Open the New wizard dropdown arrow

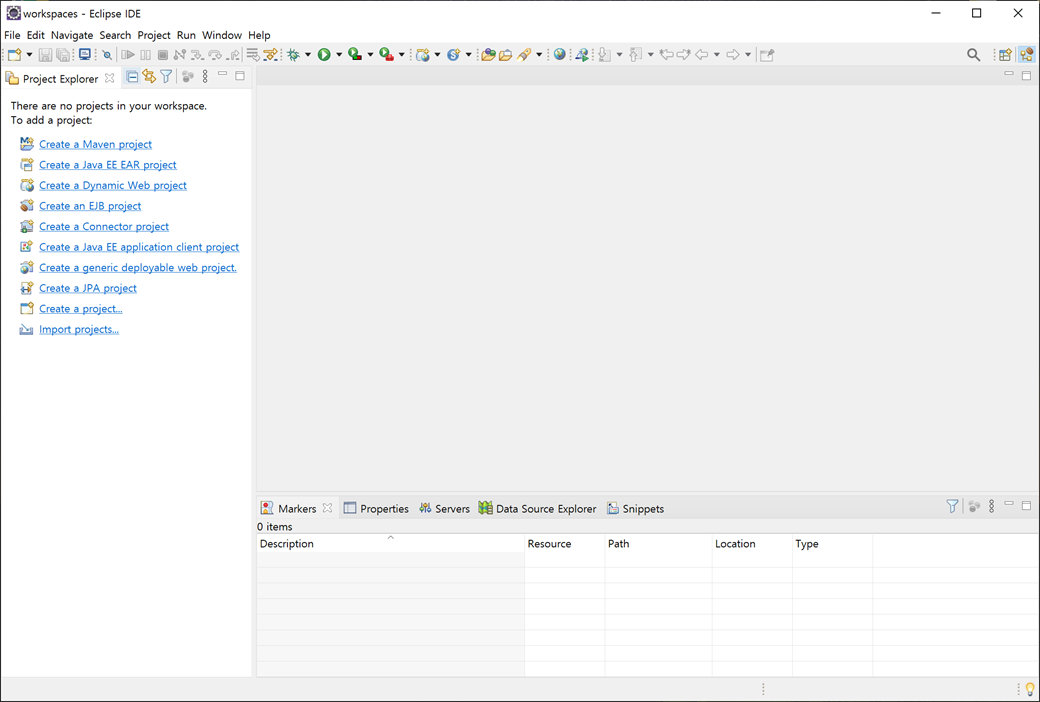point(29,55)
